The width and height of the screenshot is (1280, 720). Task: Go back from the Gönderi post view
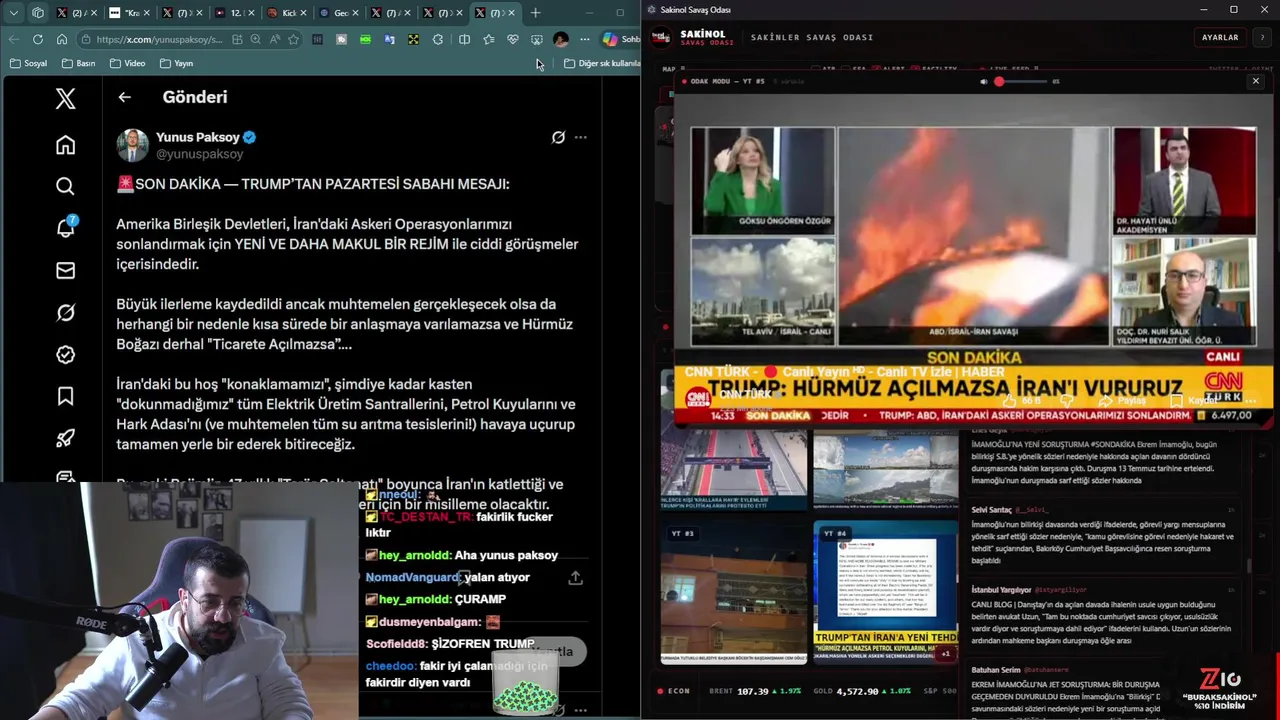(124, 97)
